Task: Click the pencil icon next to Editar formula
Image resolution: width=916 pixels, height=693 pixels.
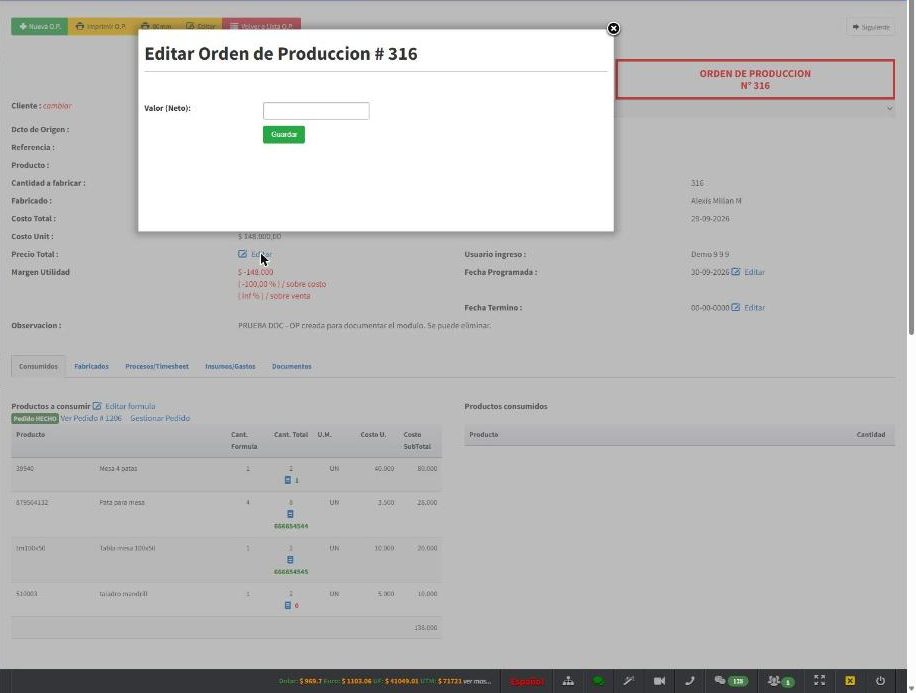Action: click(x=97, y=406)
